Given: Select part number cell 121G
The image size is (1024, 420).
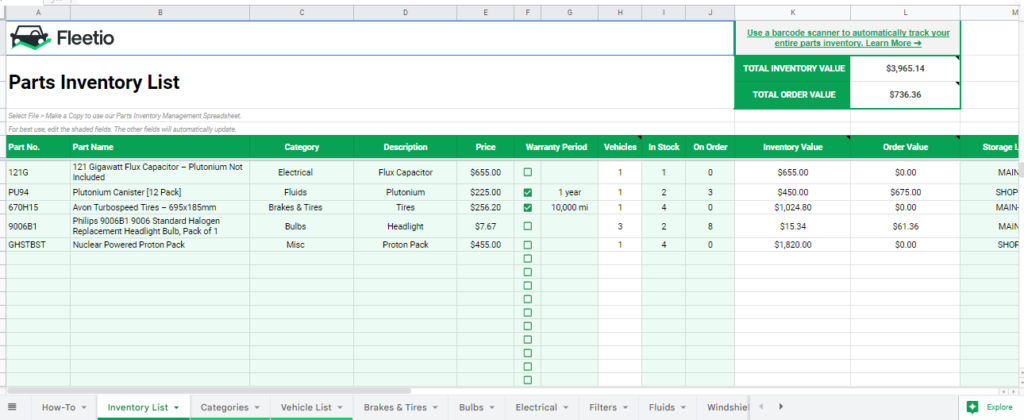Looking at the screenshot, I should (38, 172).
